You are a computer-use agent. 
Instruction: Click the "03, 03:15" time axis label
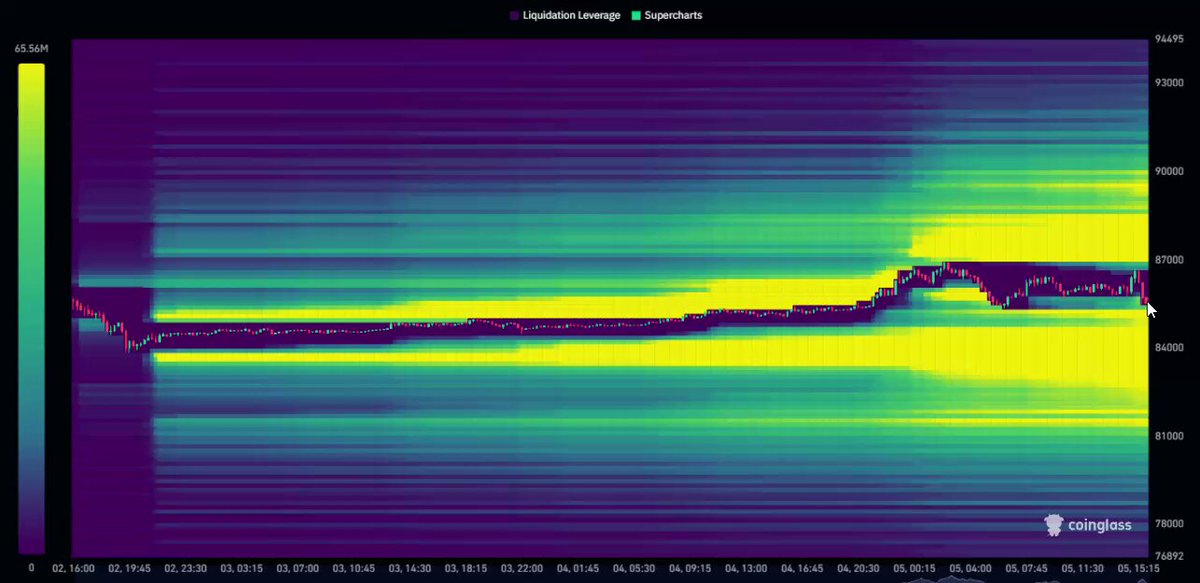coord(243,568)
